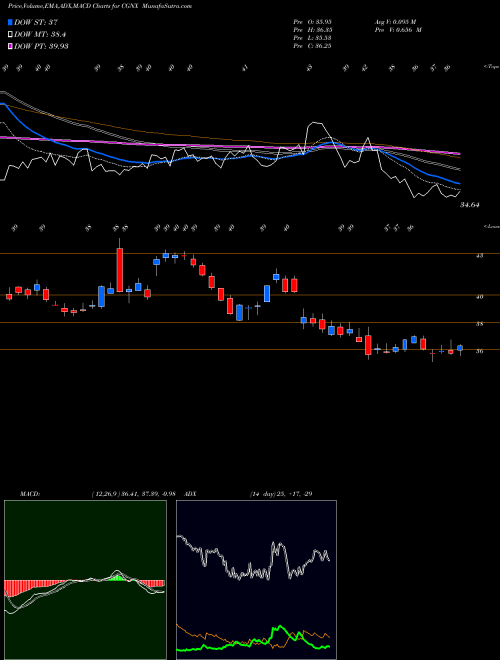
Task: Click the 36 price axis label
Action: [x=479, y=351]
